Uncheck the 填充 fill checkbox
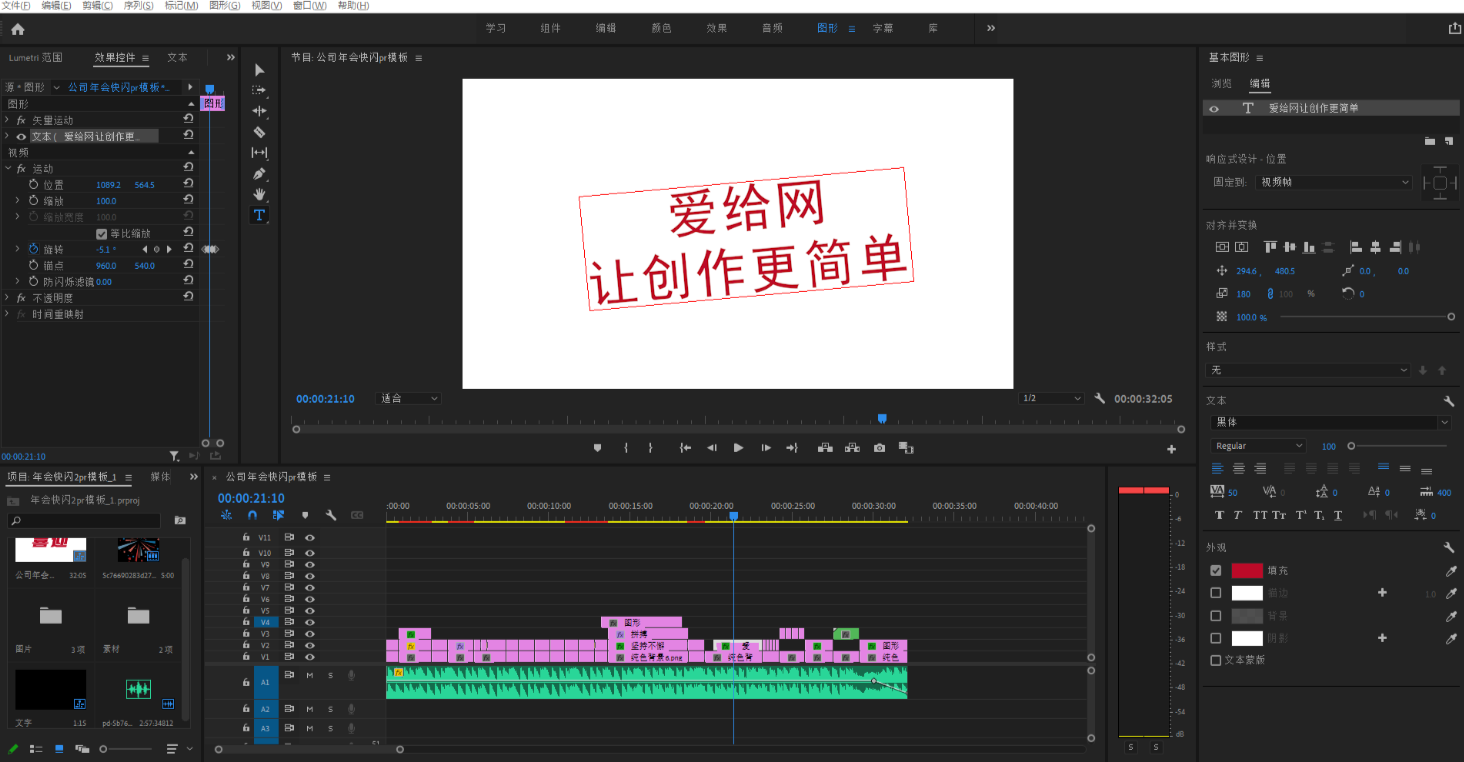This screenshot has height=762, width=1464. pyautogui.click(x=1216, y=571)
